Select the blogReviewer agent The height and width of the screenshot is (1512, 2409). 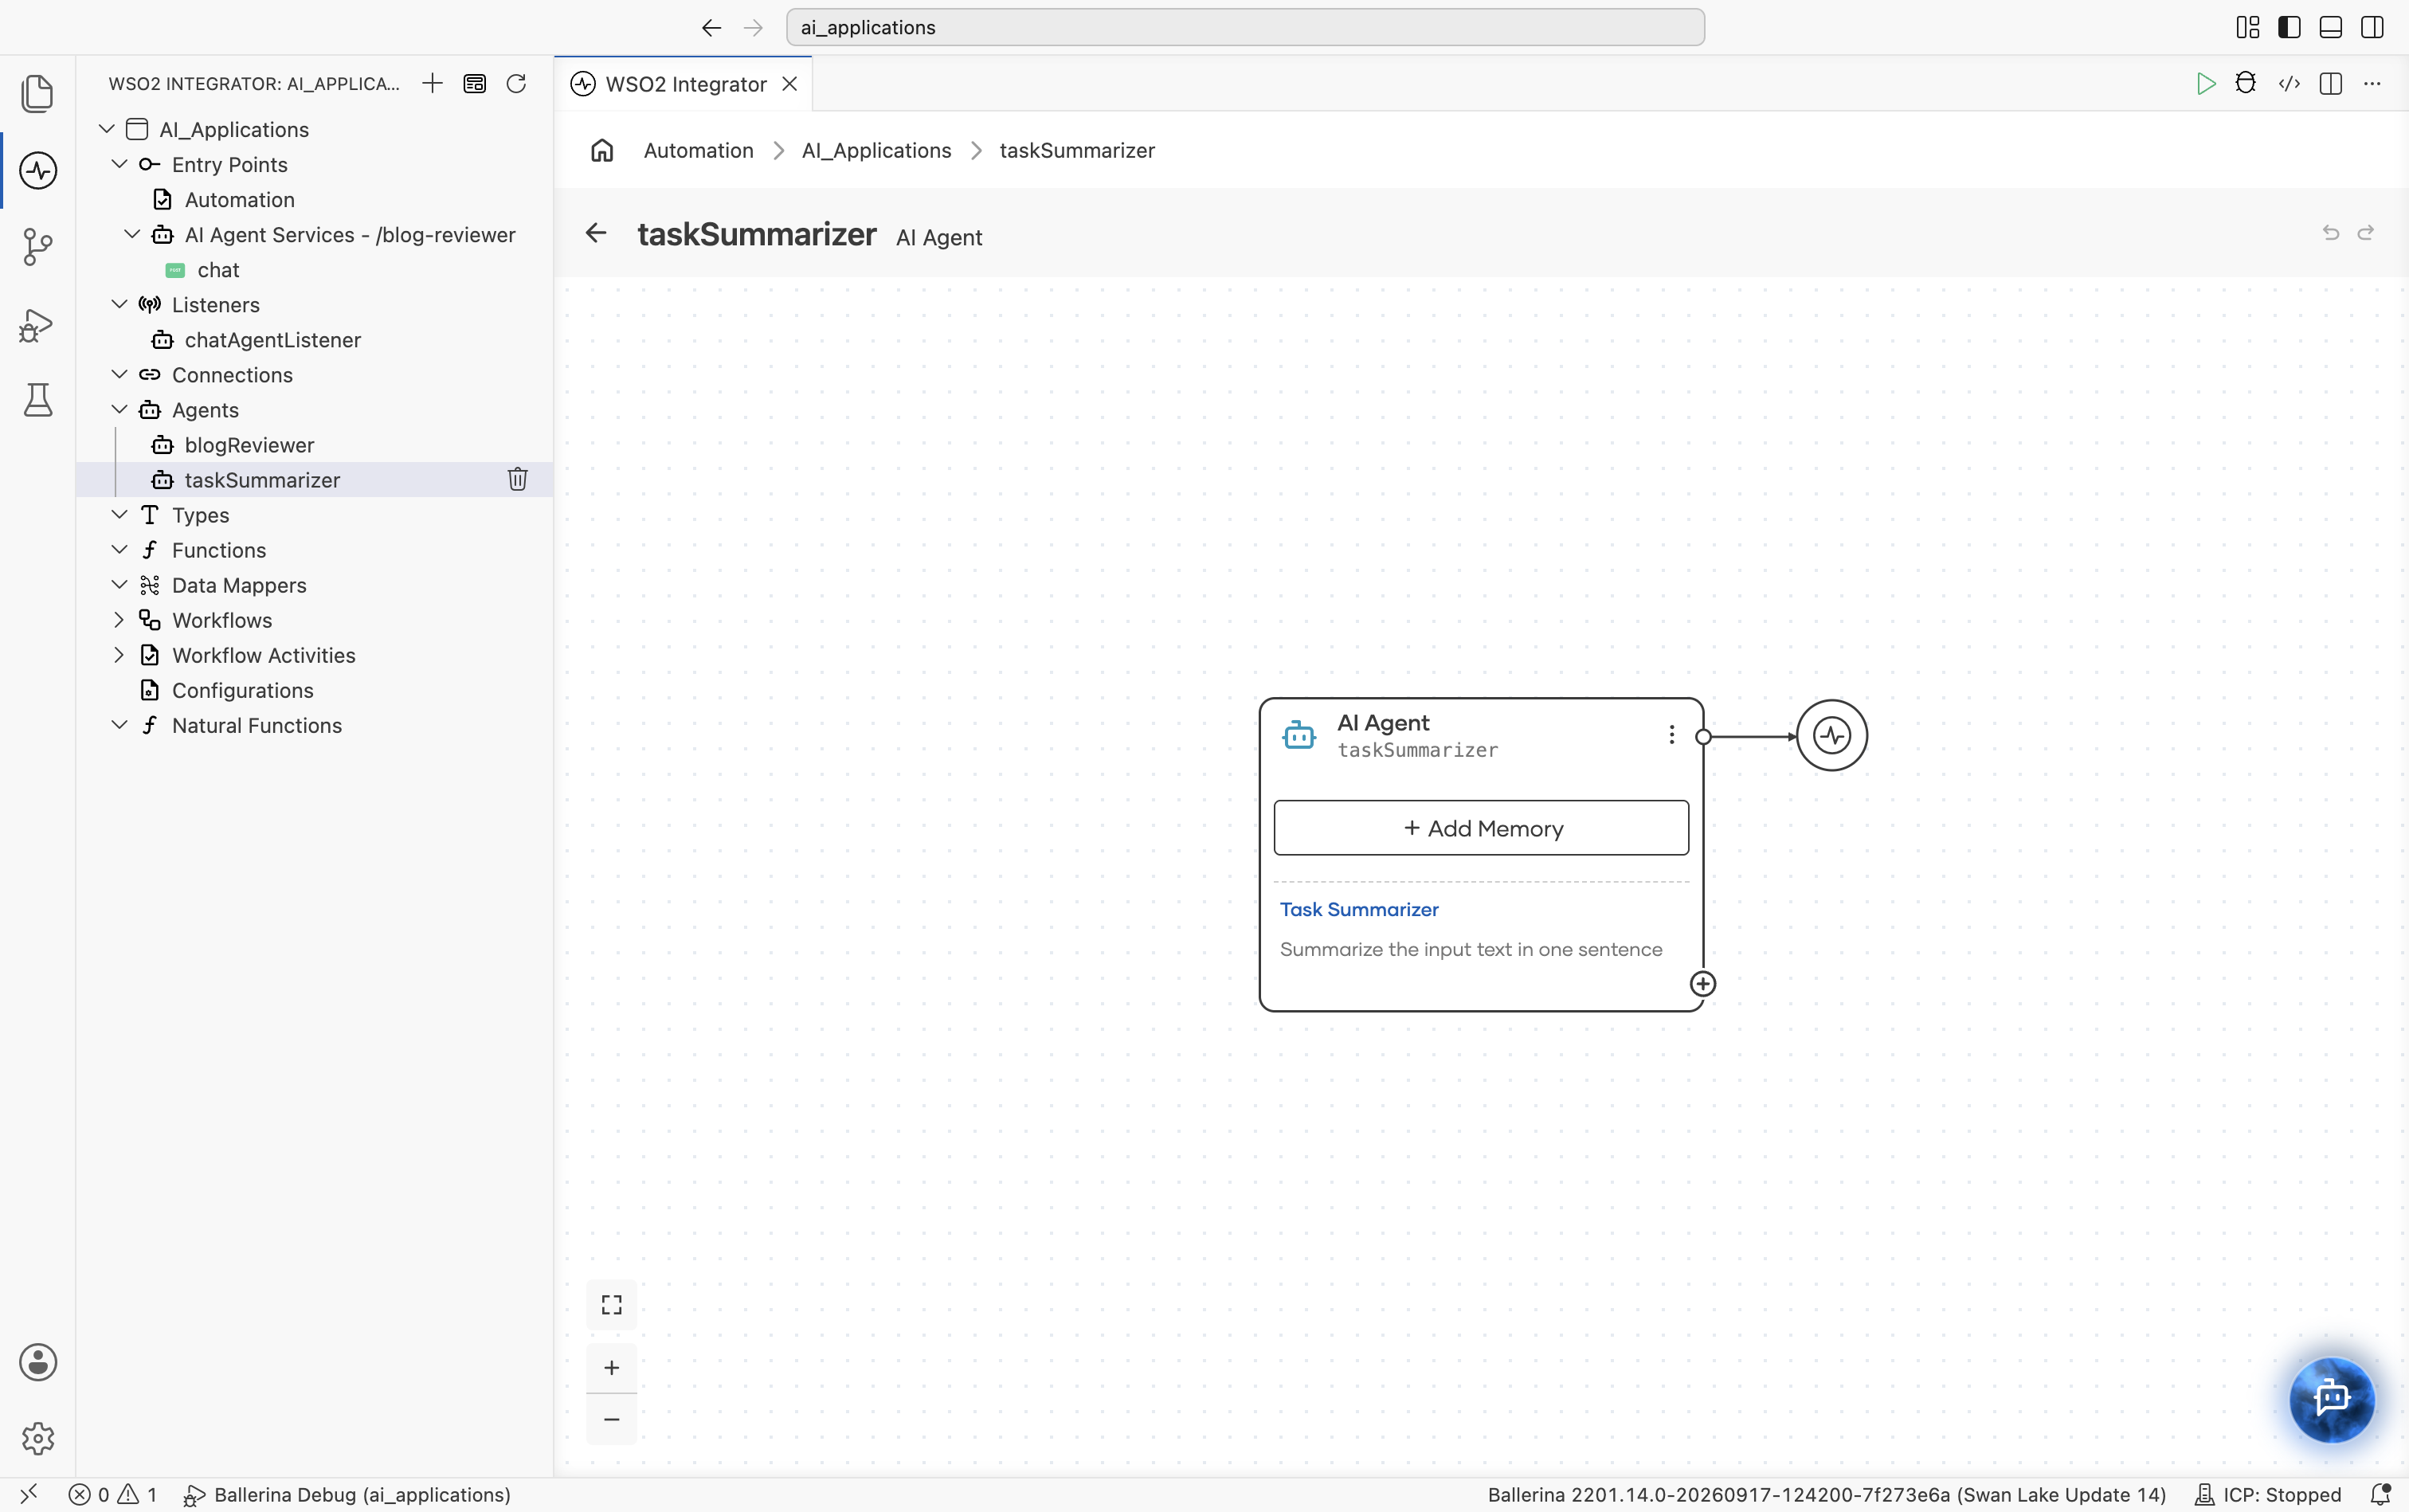(x=249, y=445)
